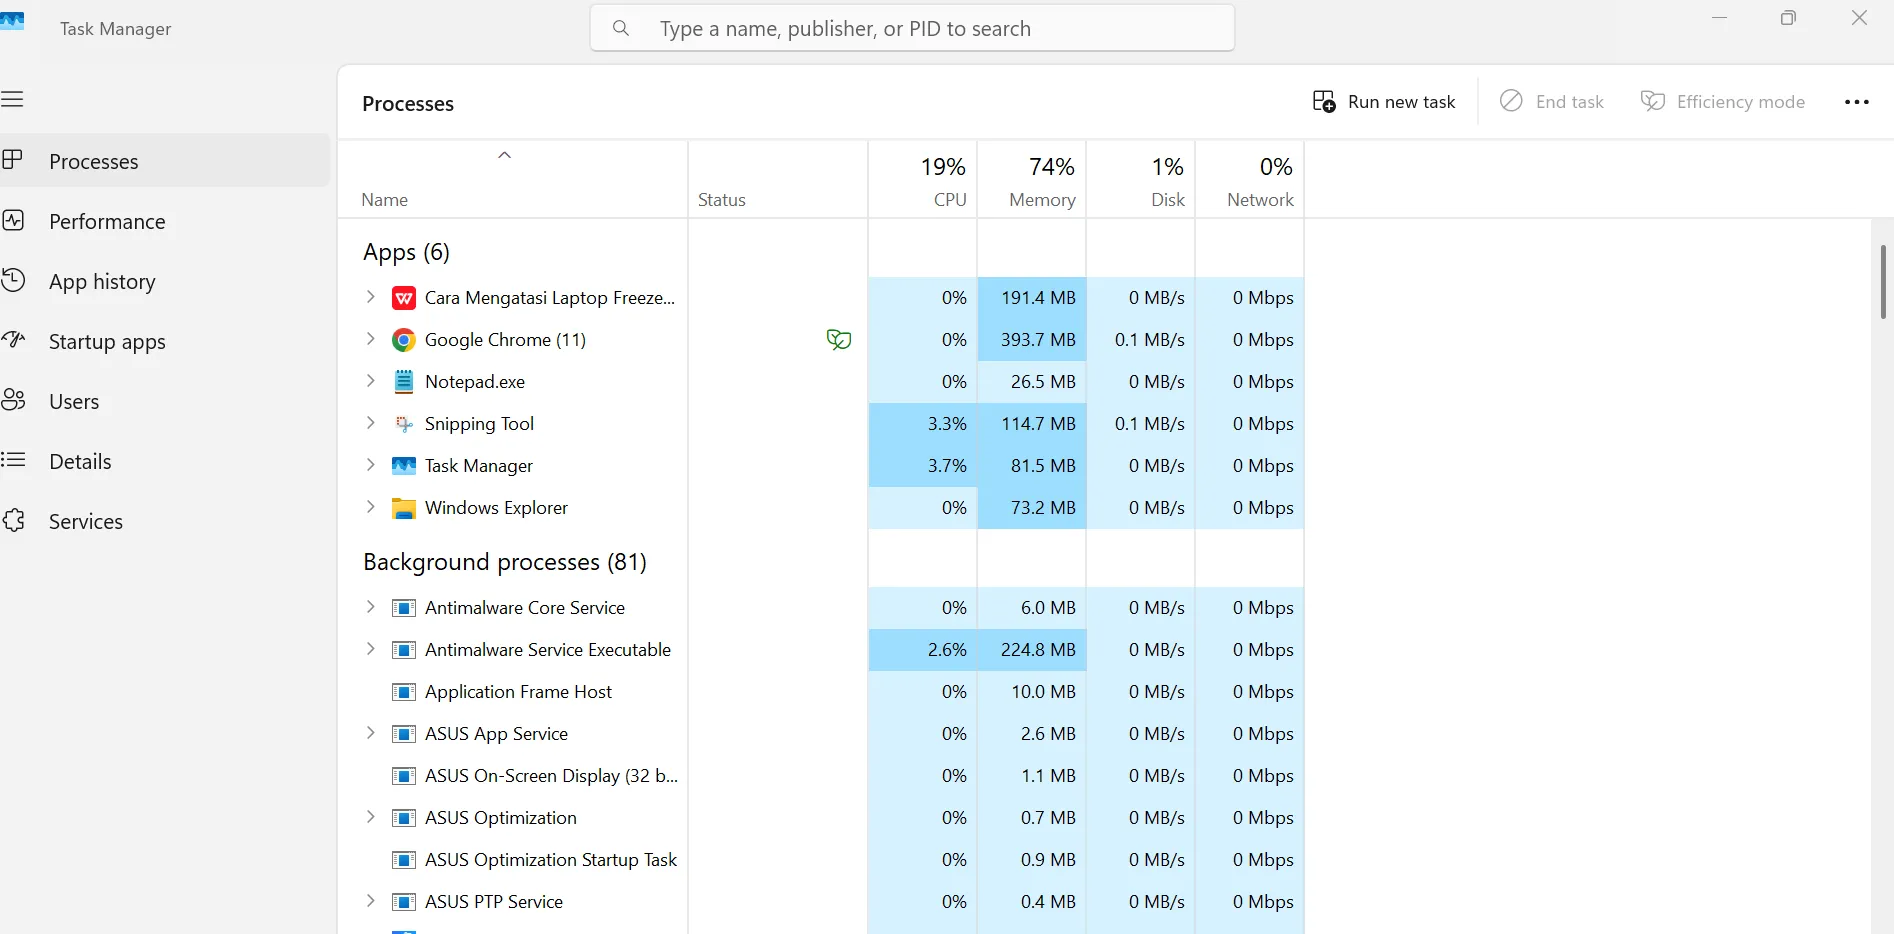1894x934 pixels.
Task: Expand the Google Chrome (11) process group
Action: click(370, 339)
